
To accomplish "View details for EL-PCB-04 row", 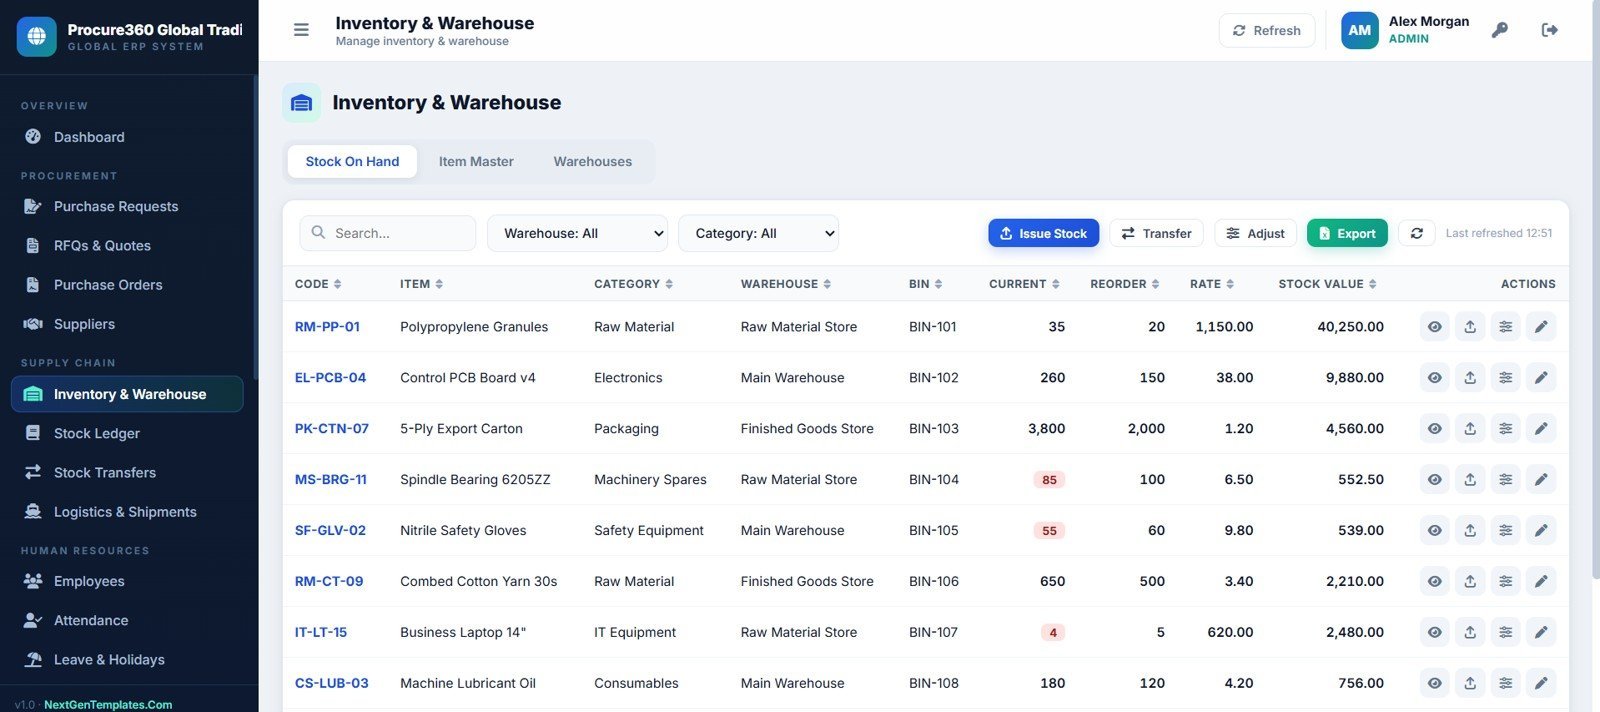I will [1434, 378].
